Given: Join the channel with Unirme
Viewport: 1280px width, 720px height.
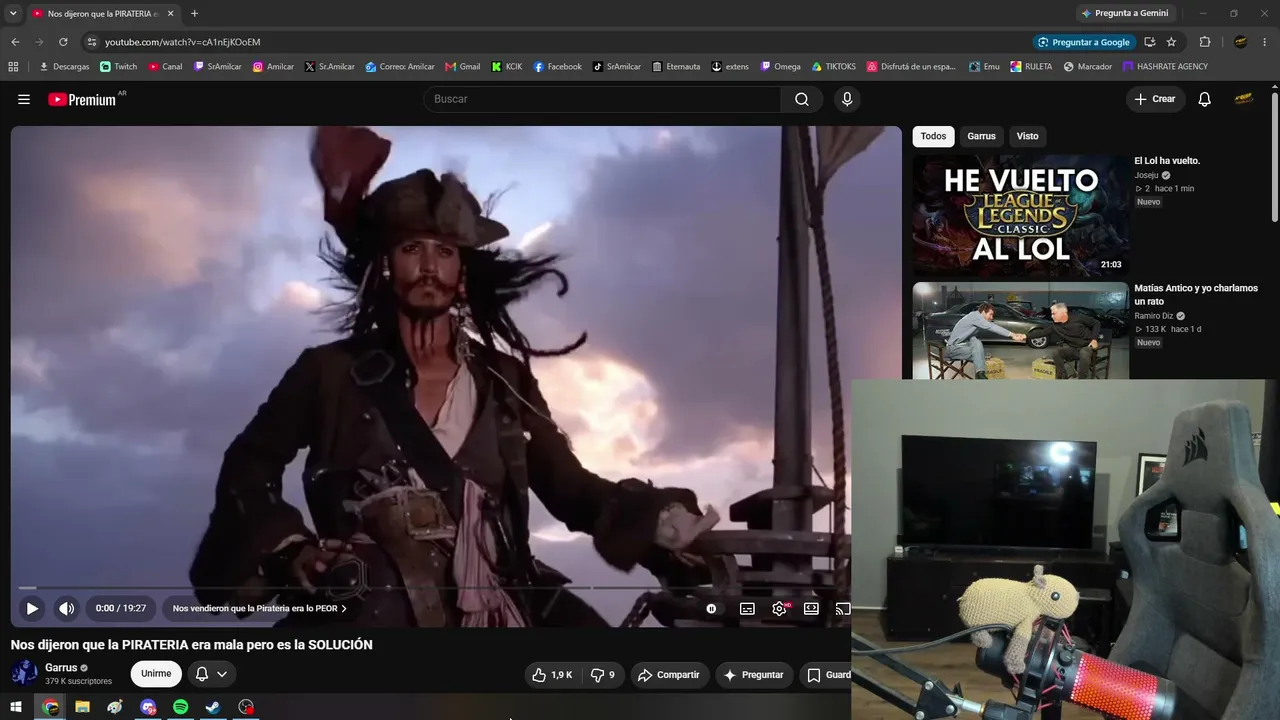Looking at the screenshot, I should tap(156, 674).
